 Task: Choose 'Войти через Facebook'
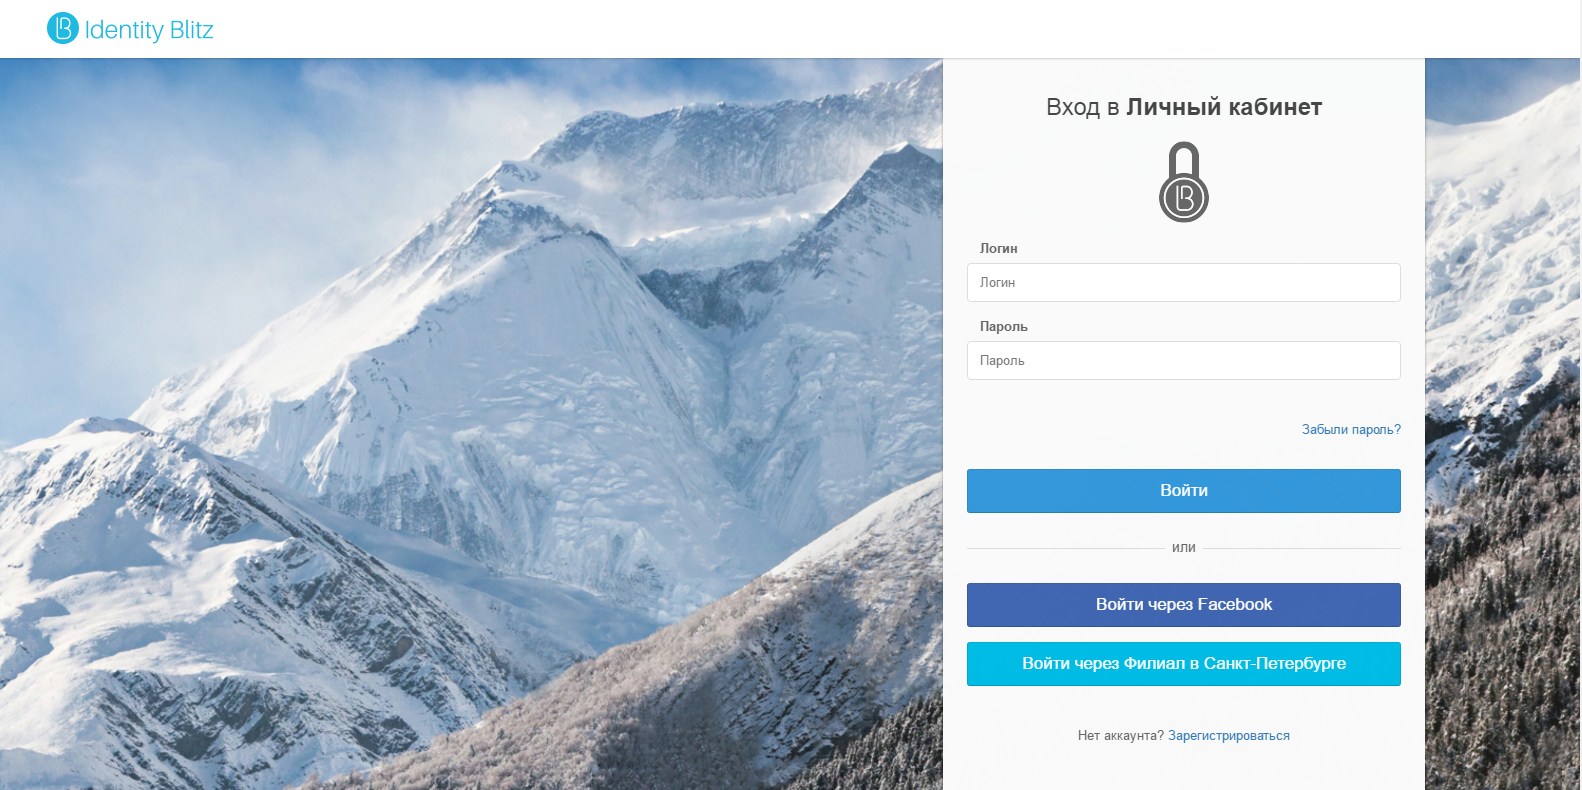[1184, 605]
